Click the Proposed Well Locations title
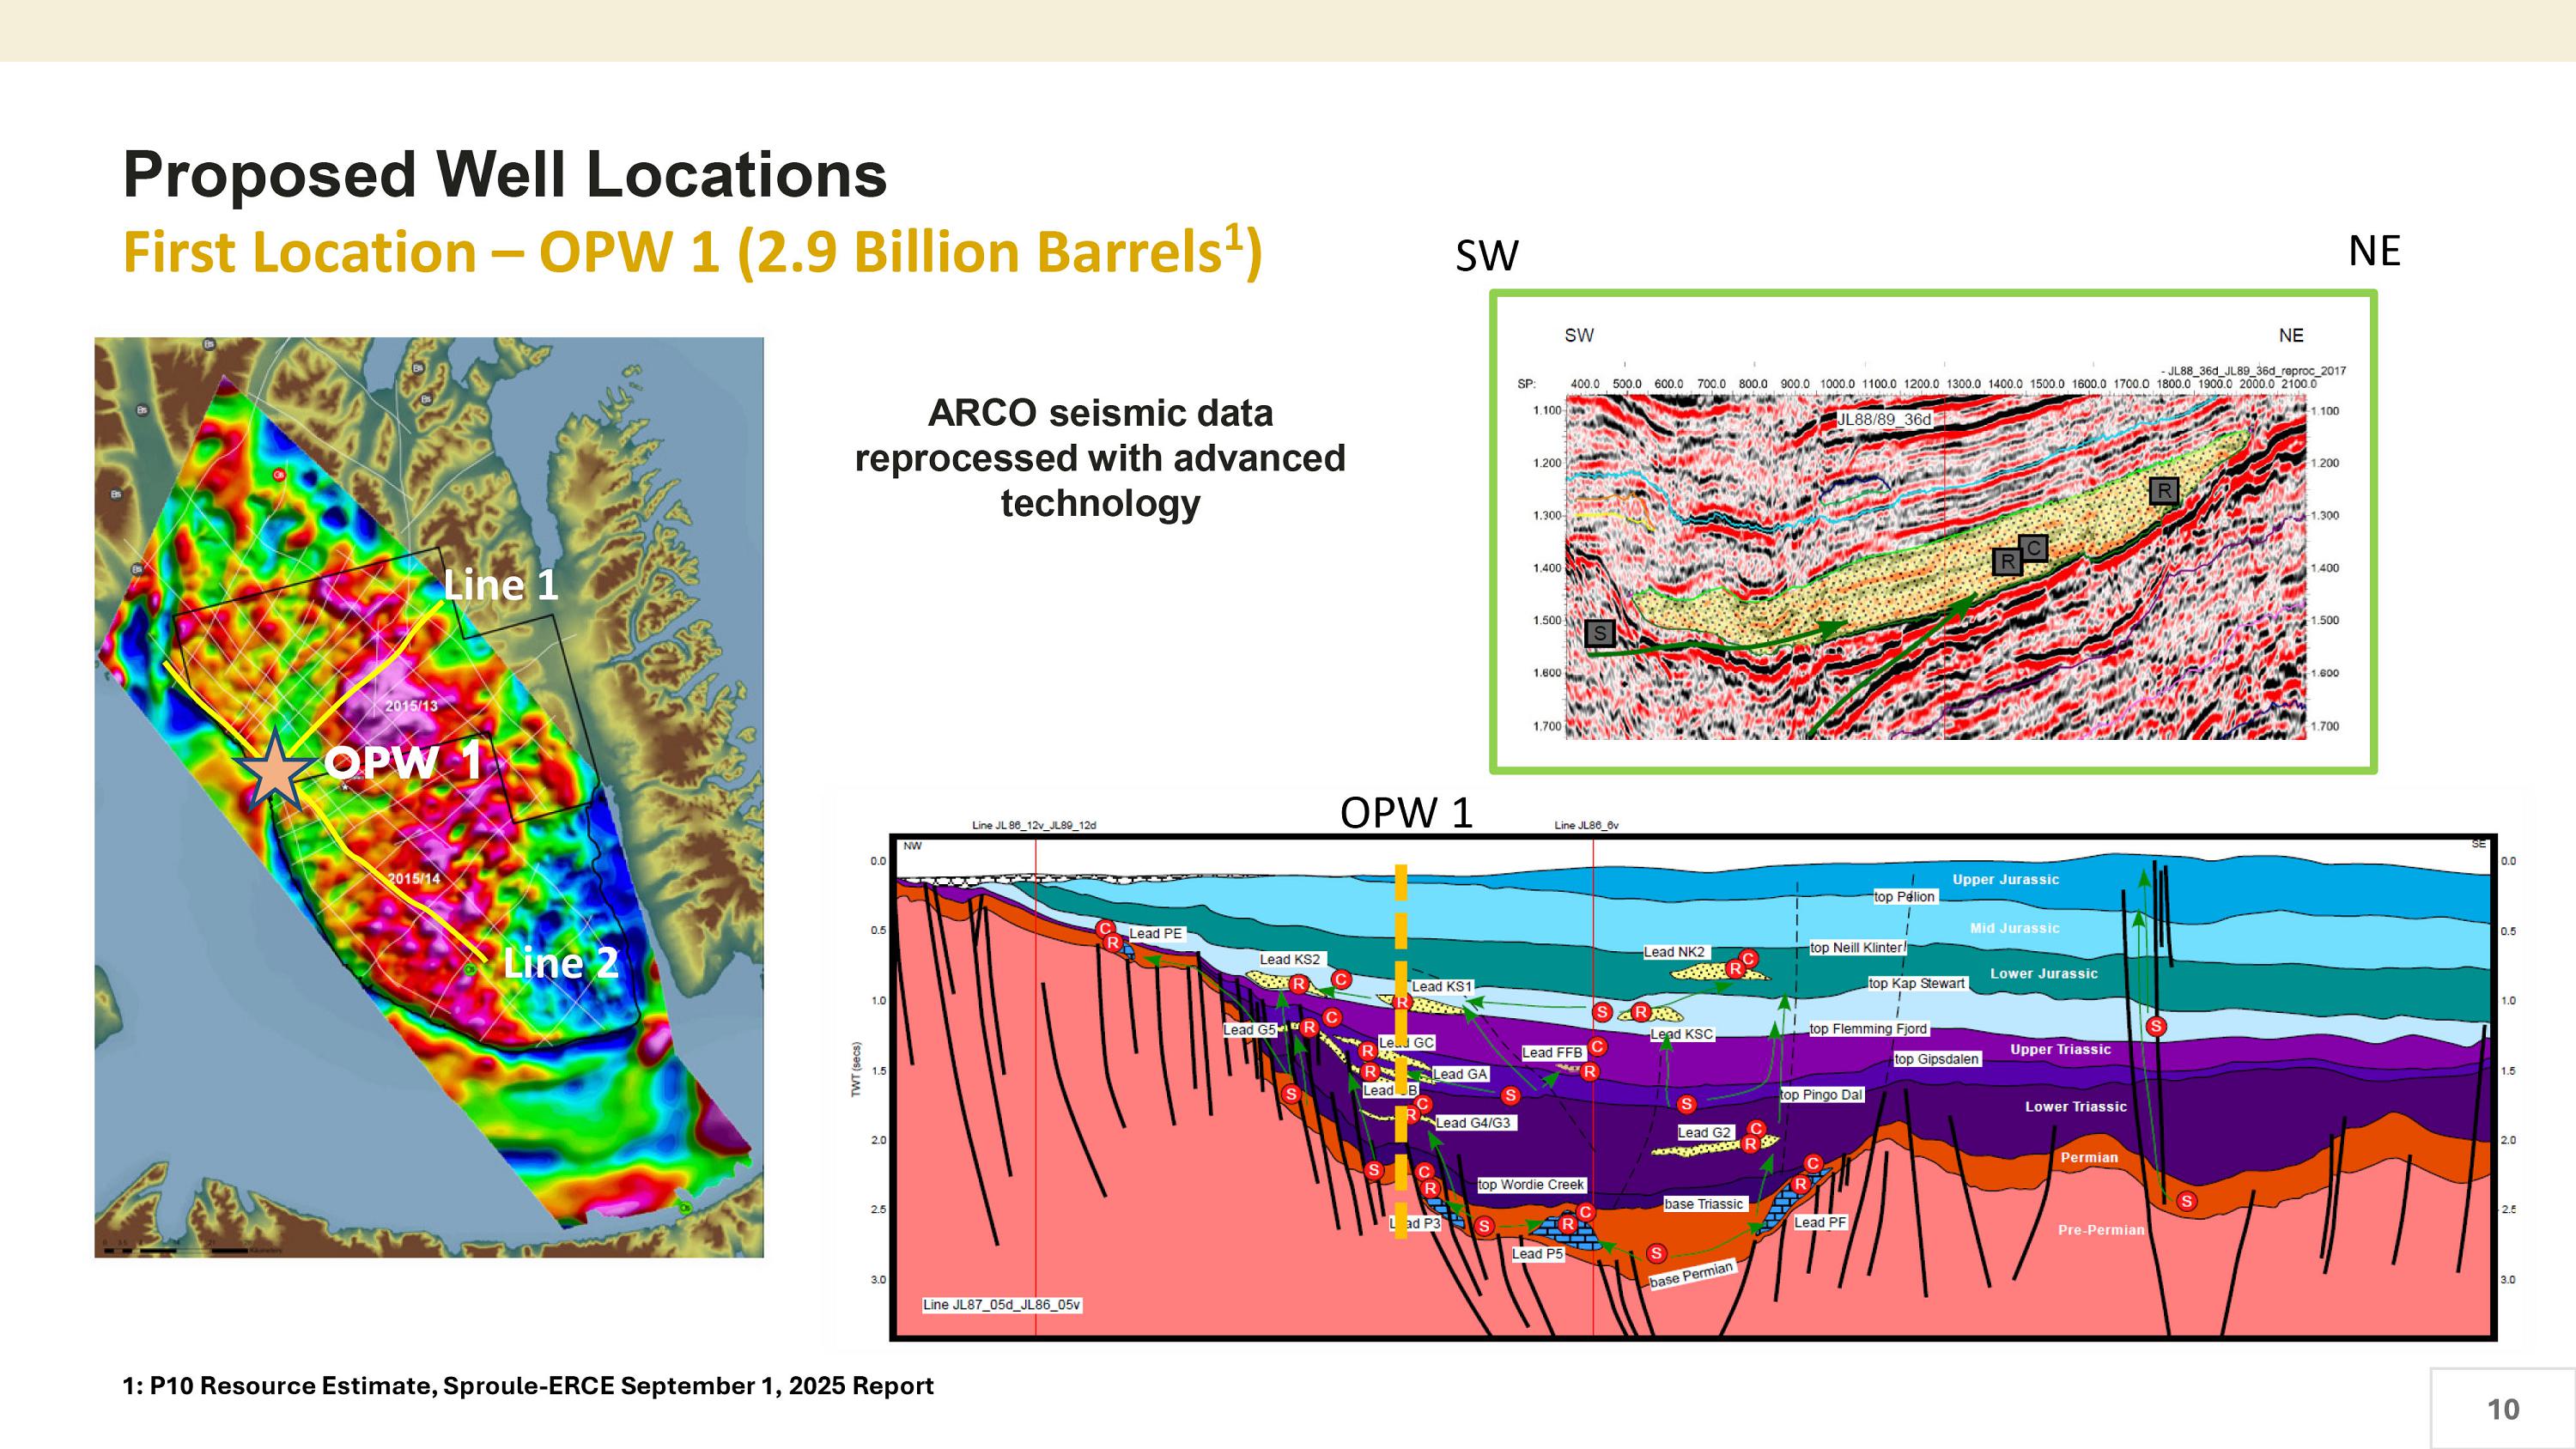This screenshot has width=2576, height=1449. 504,175
